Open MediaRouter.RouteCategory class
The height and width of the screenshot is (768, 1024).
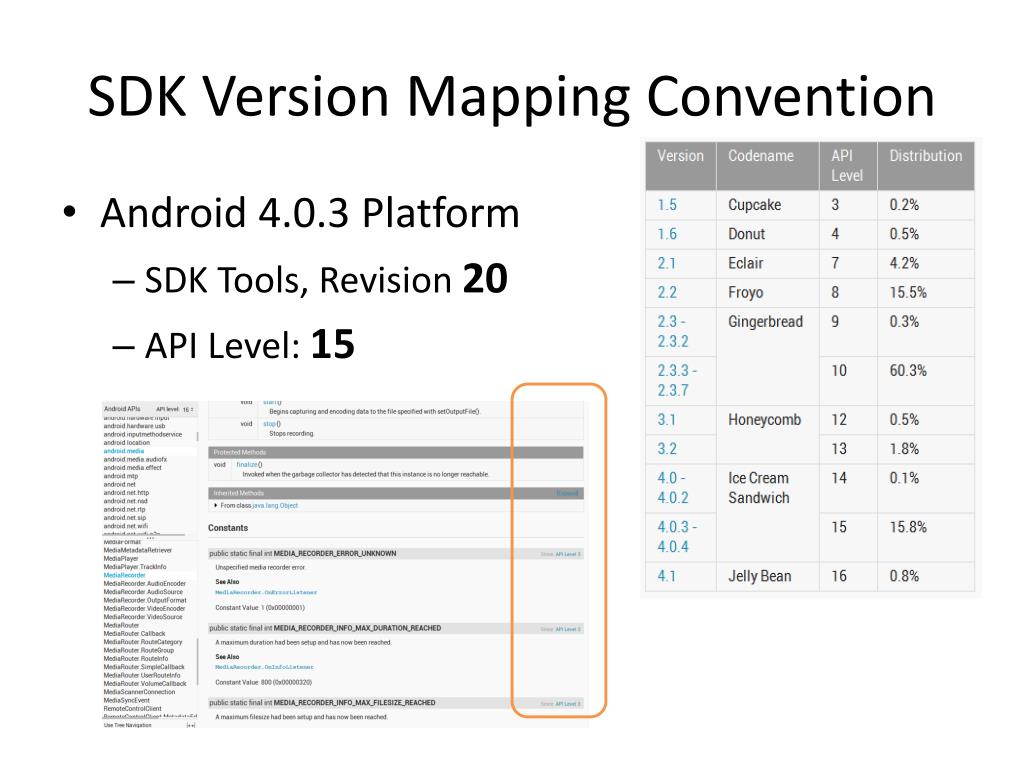point(142,642)
